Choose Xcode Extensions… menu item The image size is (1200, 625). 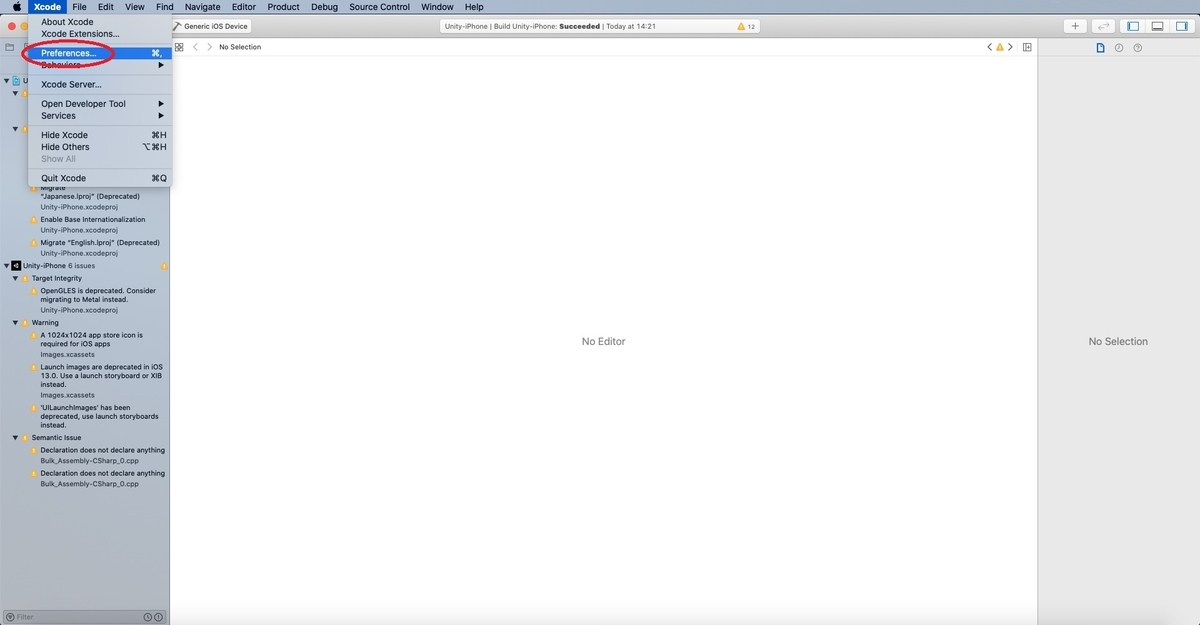(x=100, y=34)
